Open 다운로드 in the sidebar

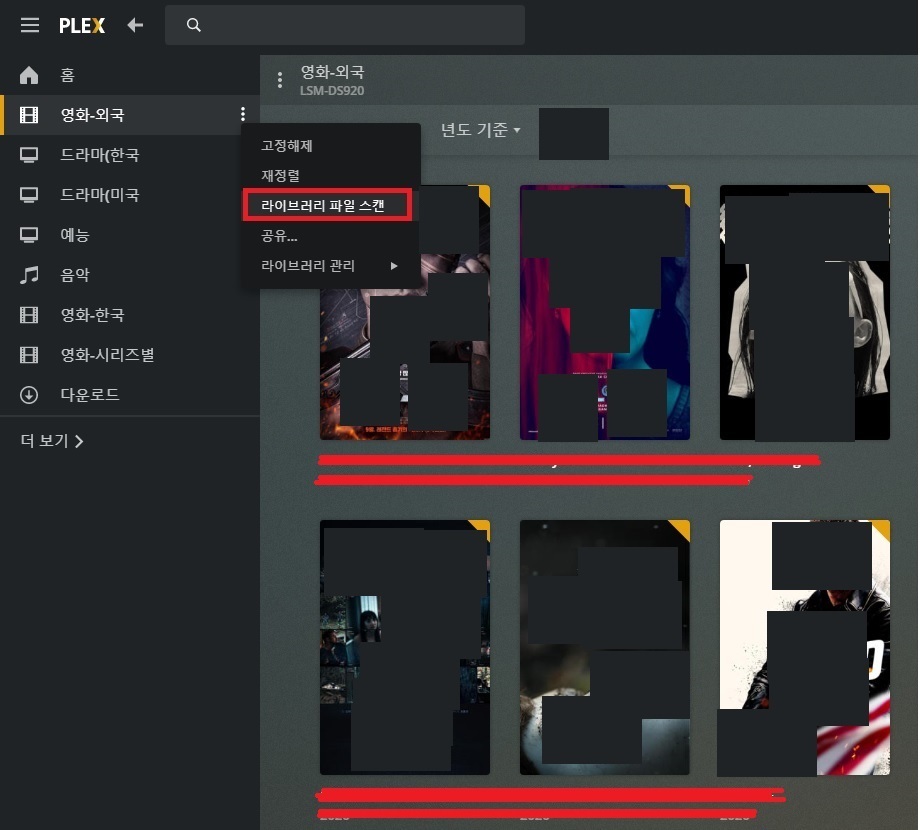pyautogui.click(x=90, y=395)
